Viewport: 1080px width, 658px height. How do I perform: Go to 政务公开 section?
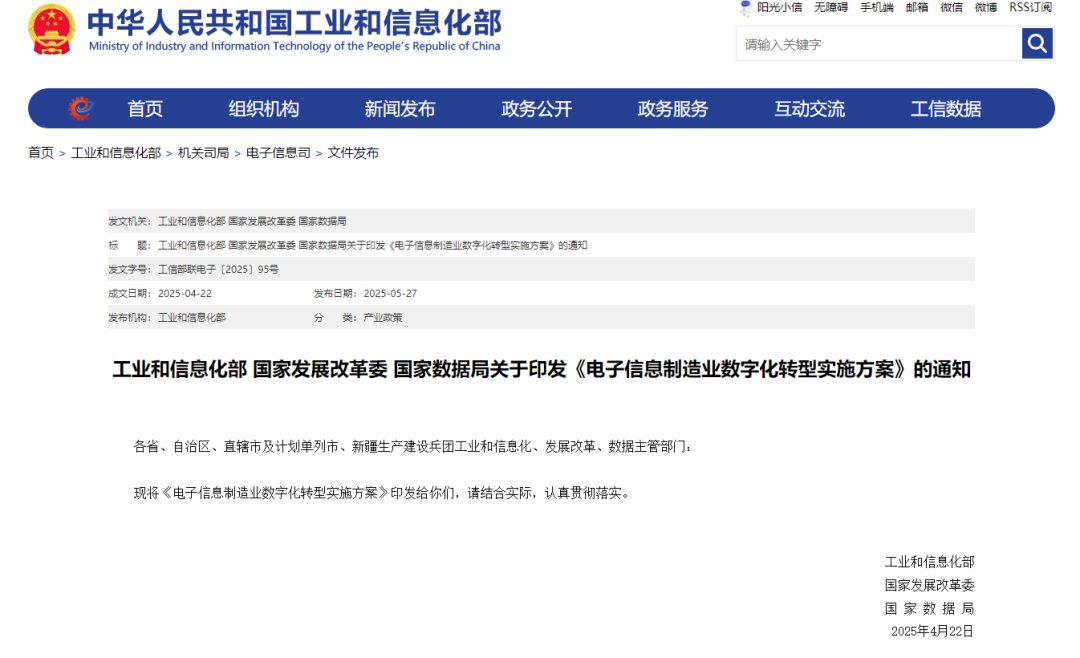[x=536, y=109]
